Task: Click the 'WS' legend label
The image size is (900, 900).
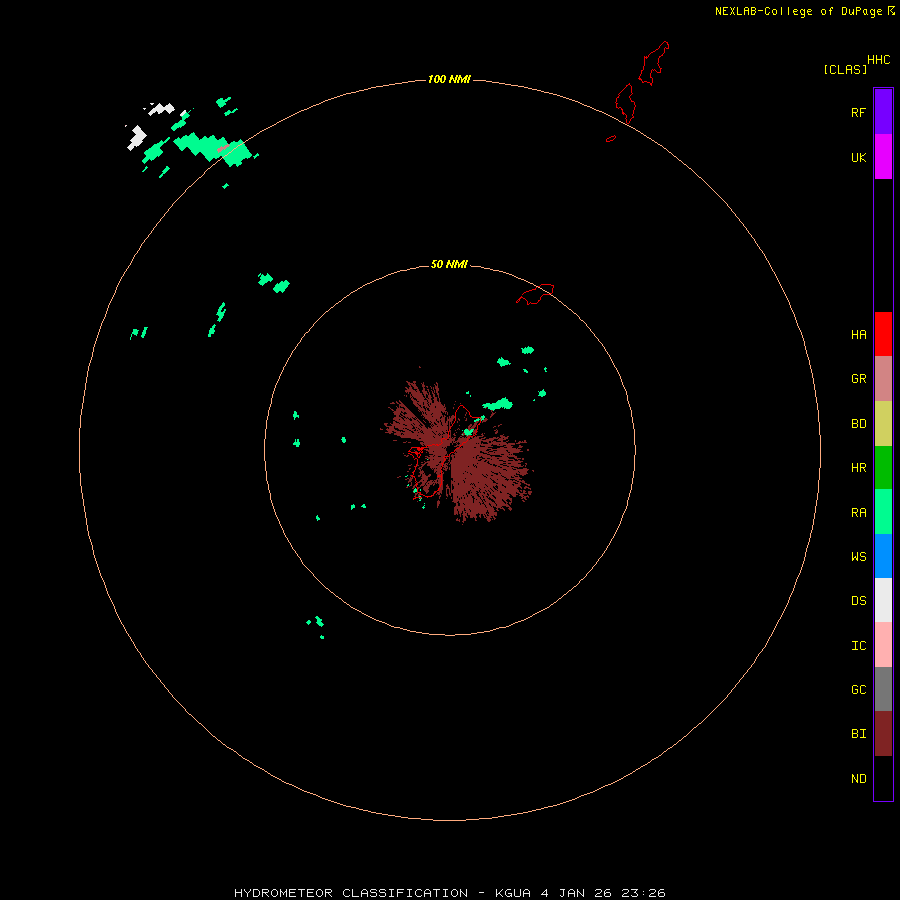Action: [858, 556]
